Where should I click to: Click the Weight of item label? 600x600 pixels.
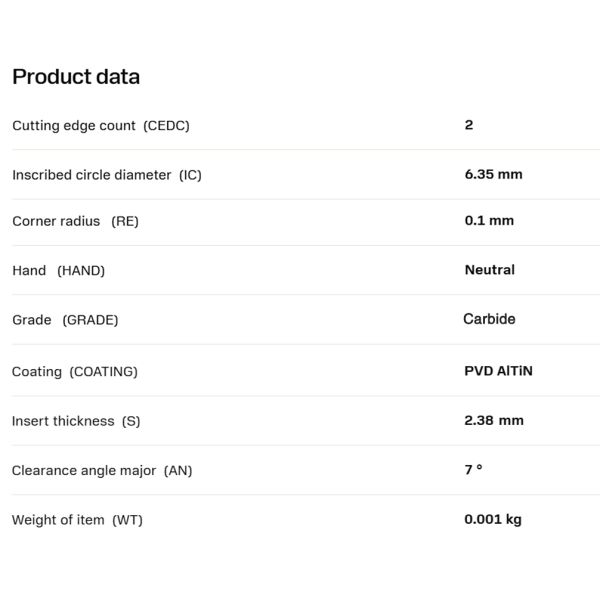58,520
